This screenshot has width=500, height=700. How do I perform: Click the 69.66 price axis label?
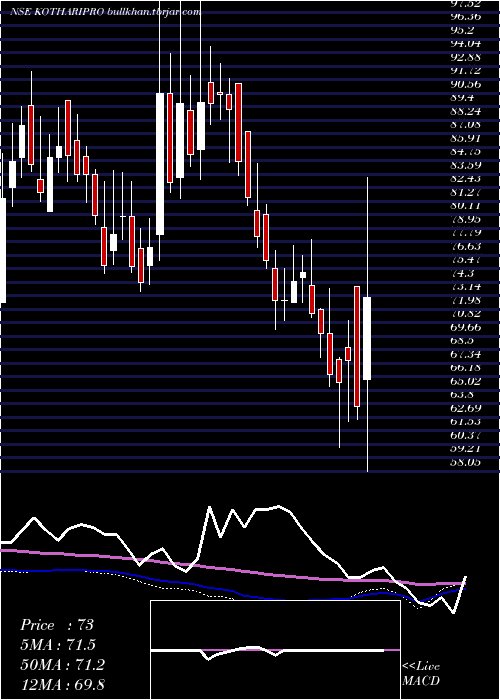coord(466,327)
